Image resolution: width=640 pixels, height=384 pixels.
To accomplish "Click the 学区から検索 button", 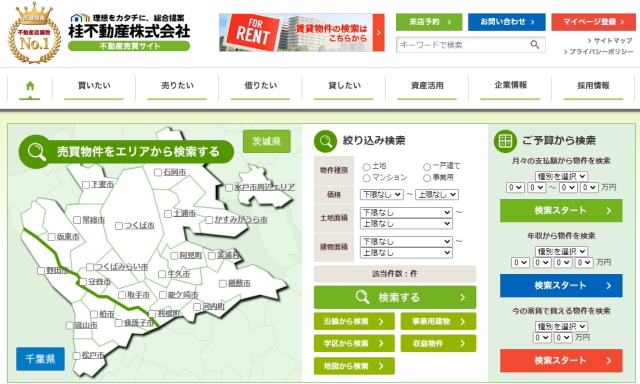I will tap(354, 344).
